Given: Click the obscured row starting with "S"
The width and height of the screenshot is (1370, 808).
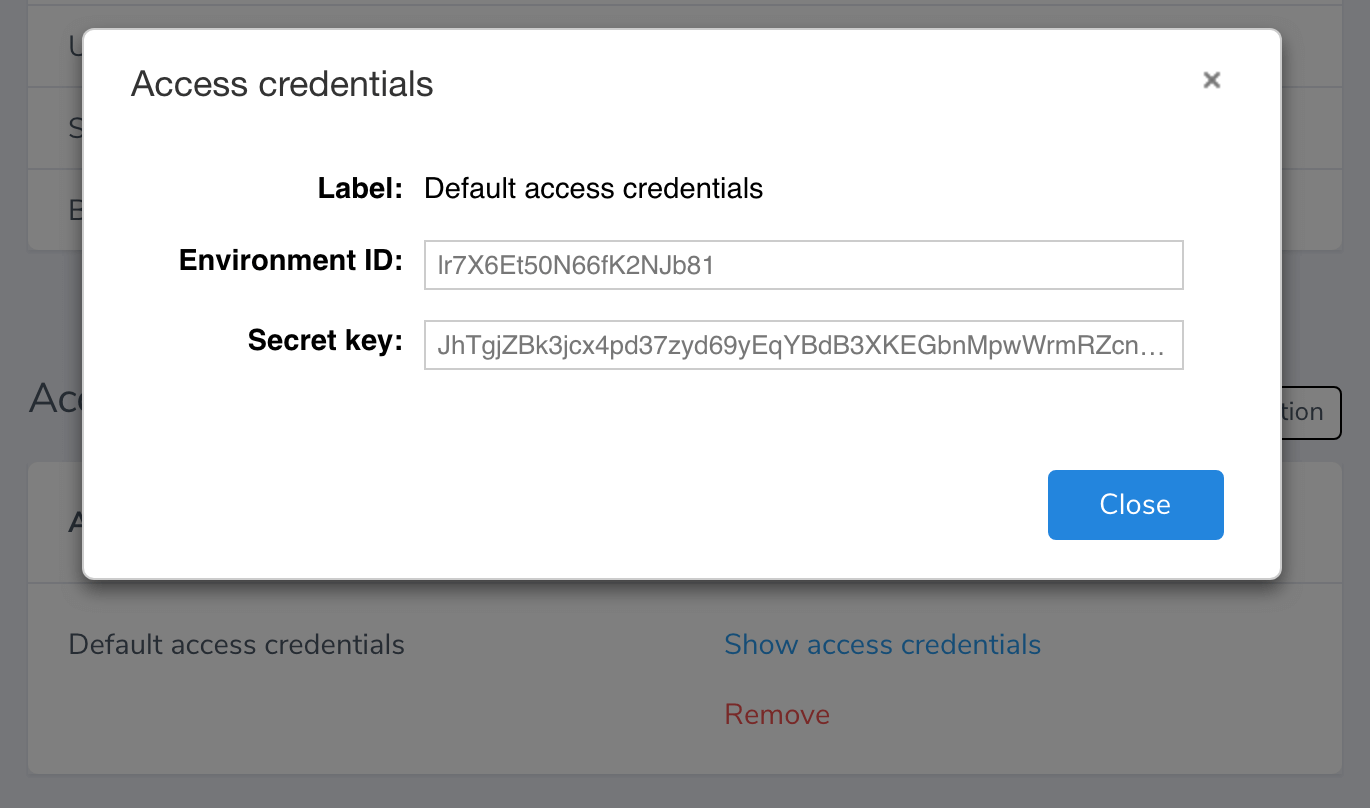Looking at the screenshot, I should tap(75, 127).
